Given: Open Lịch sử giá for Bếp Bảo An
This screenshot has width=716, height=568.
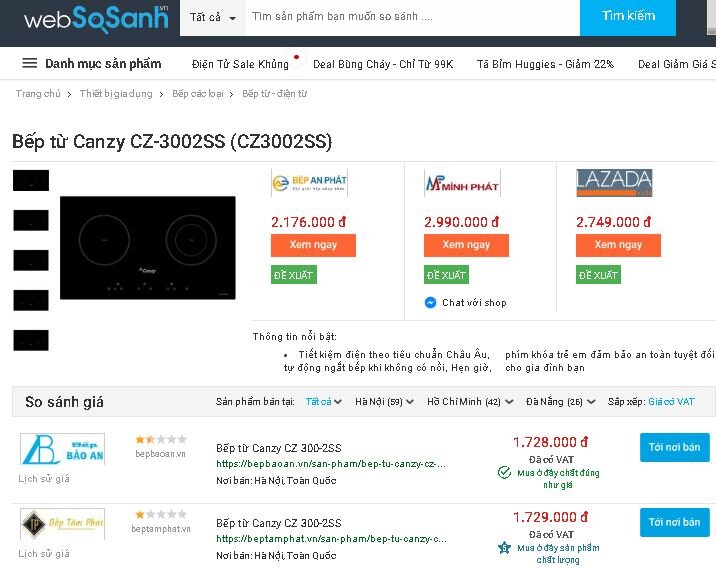Looking at the screenshot, I should (x=44, y=479).
